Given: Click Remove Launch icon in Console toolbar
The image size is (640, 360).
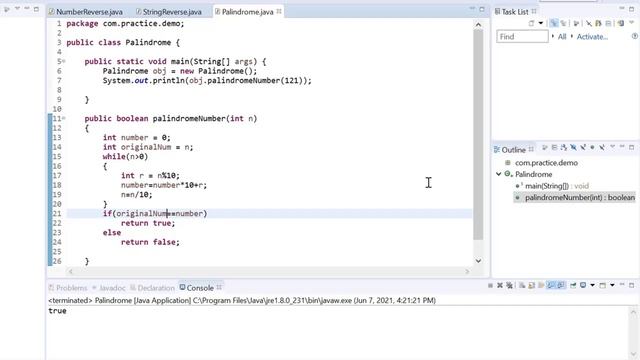Looking at the screenshot, I should [500, 285].
